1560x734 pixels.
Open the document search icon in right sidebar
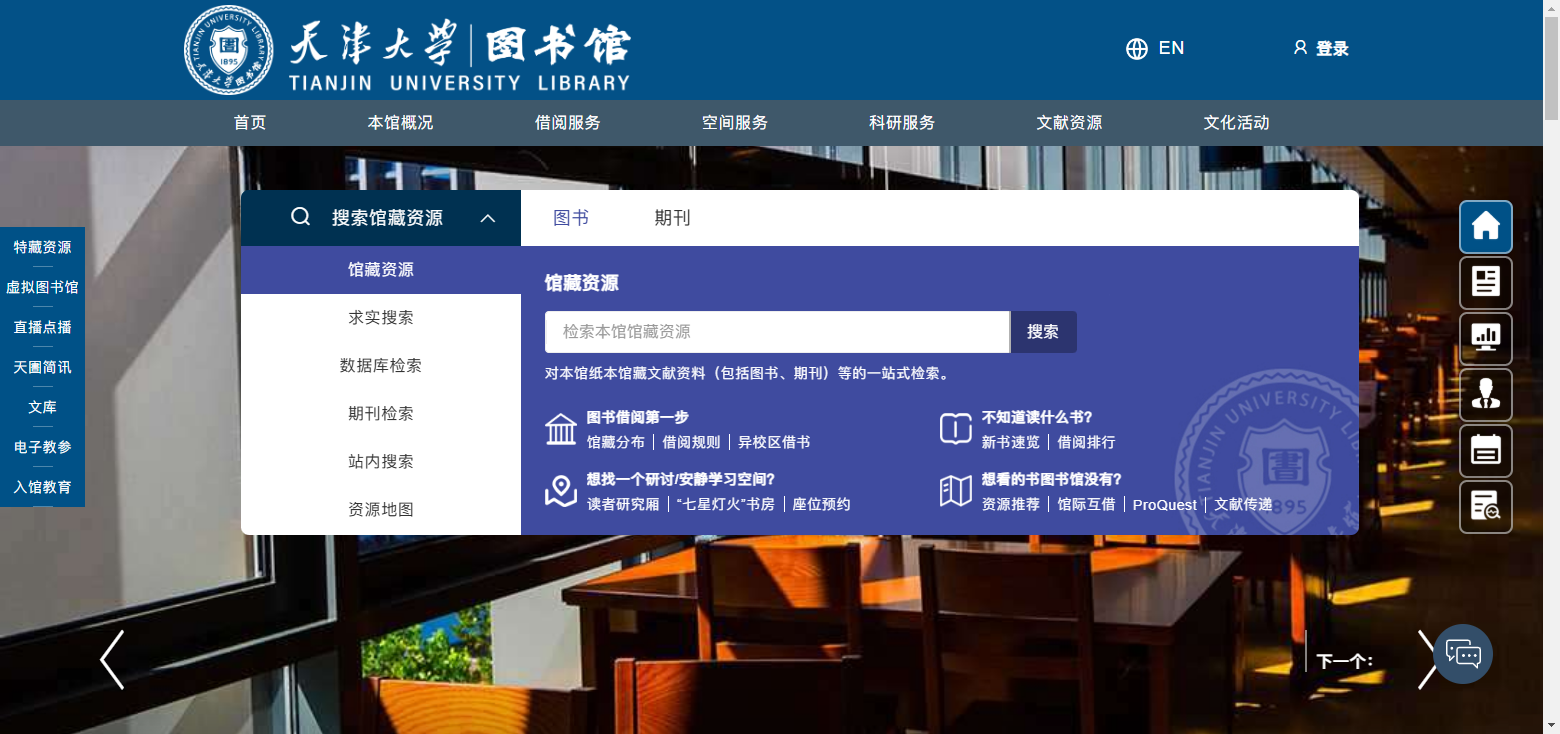[1485, 507]
